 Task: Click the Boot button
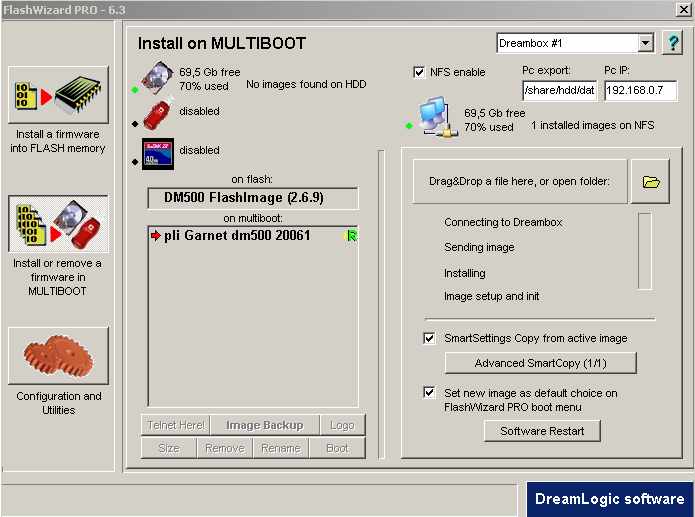click(x=337, y=448)
